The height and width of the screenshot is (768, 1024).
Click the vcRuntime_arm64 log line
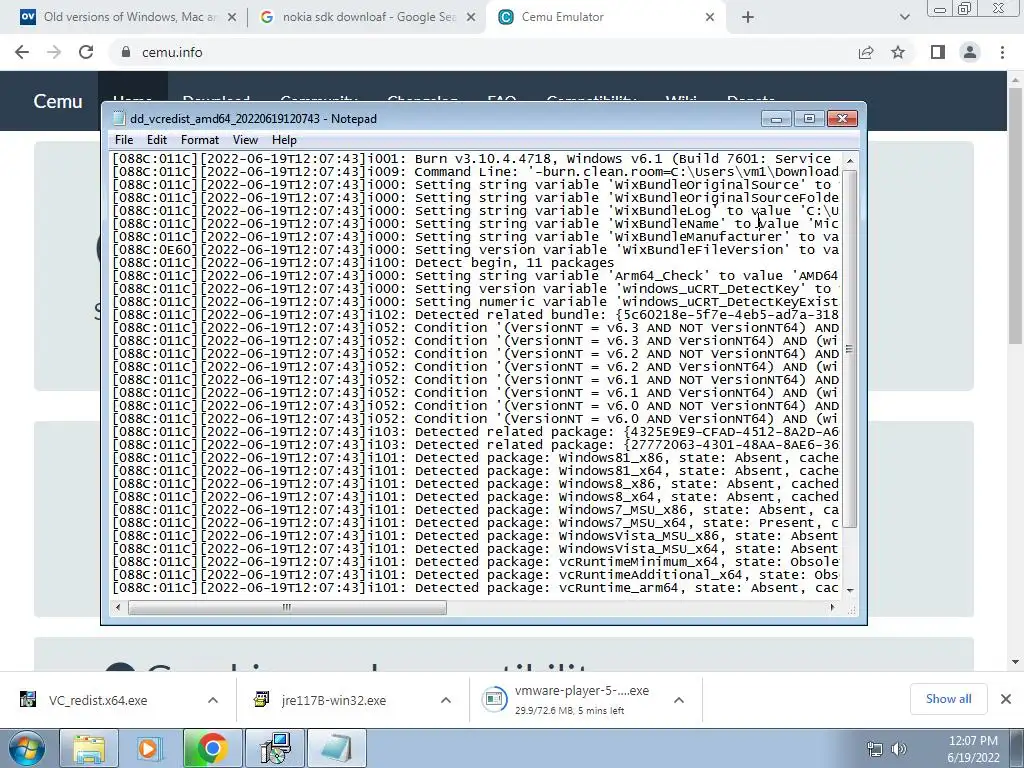pyautogui.click(x=475, y=588)
